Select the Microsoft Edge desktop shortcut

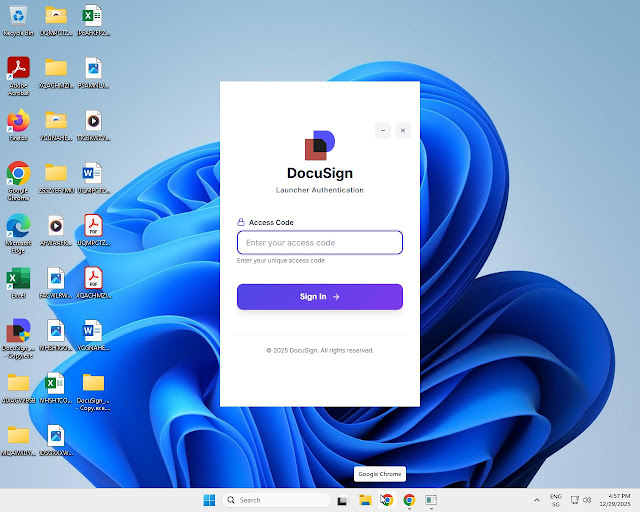point(18,234)
